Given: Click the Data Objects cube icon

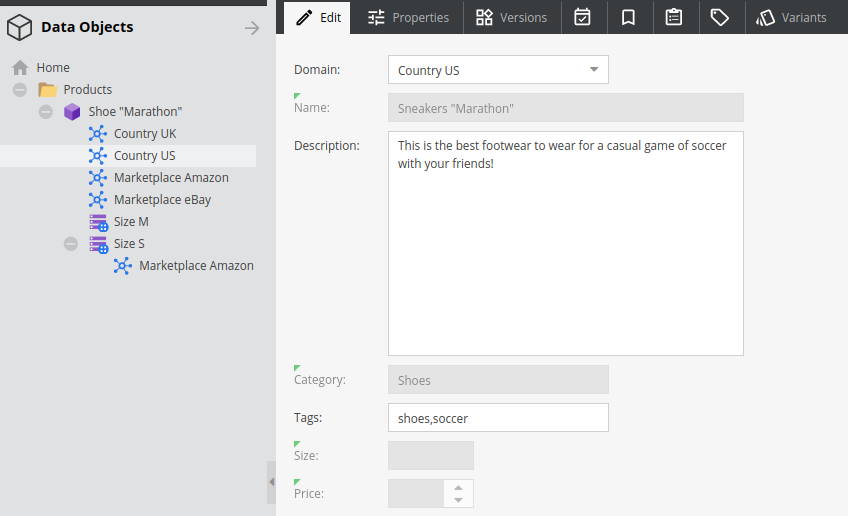Looking at the screenshot, I should (x=19, y=27).
